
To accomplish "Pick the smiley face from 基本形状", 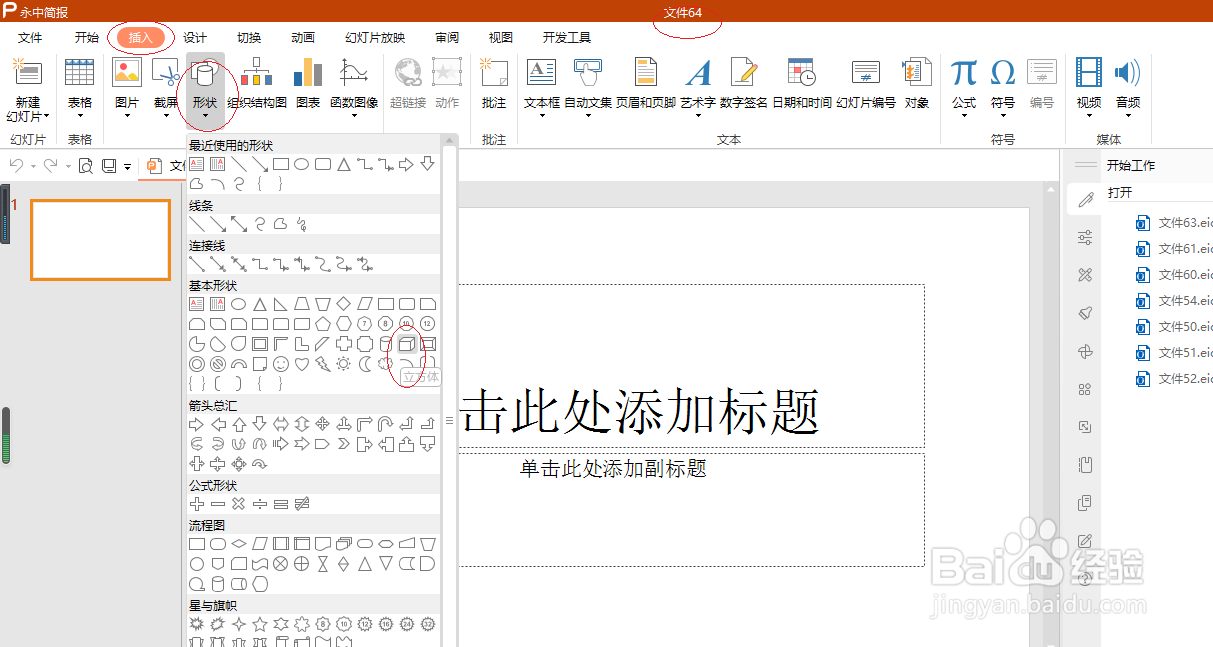I will [x=281, y=363].
